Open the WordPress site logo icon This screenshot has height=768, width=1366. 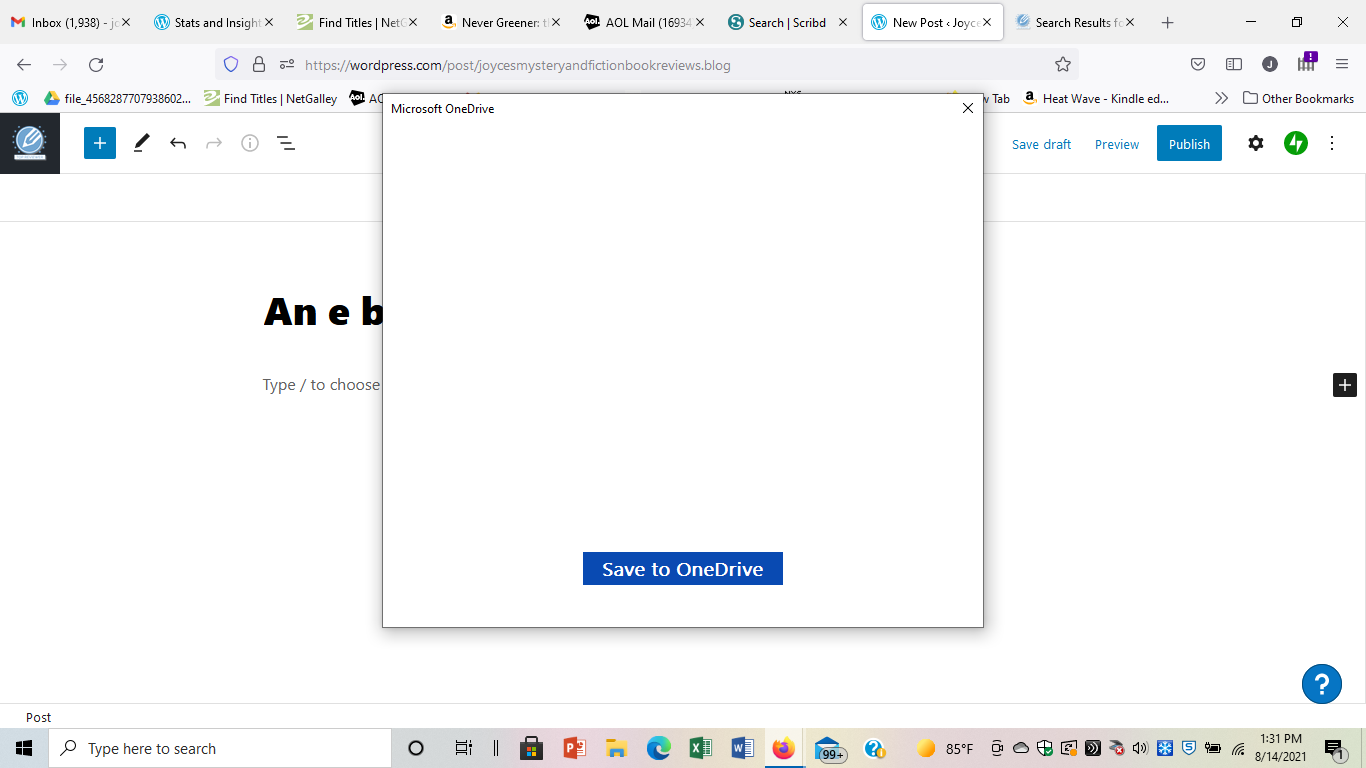click(30, 143)
